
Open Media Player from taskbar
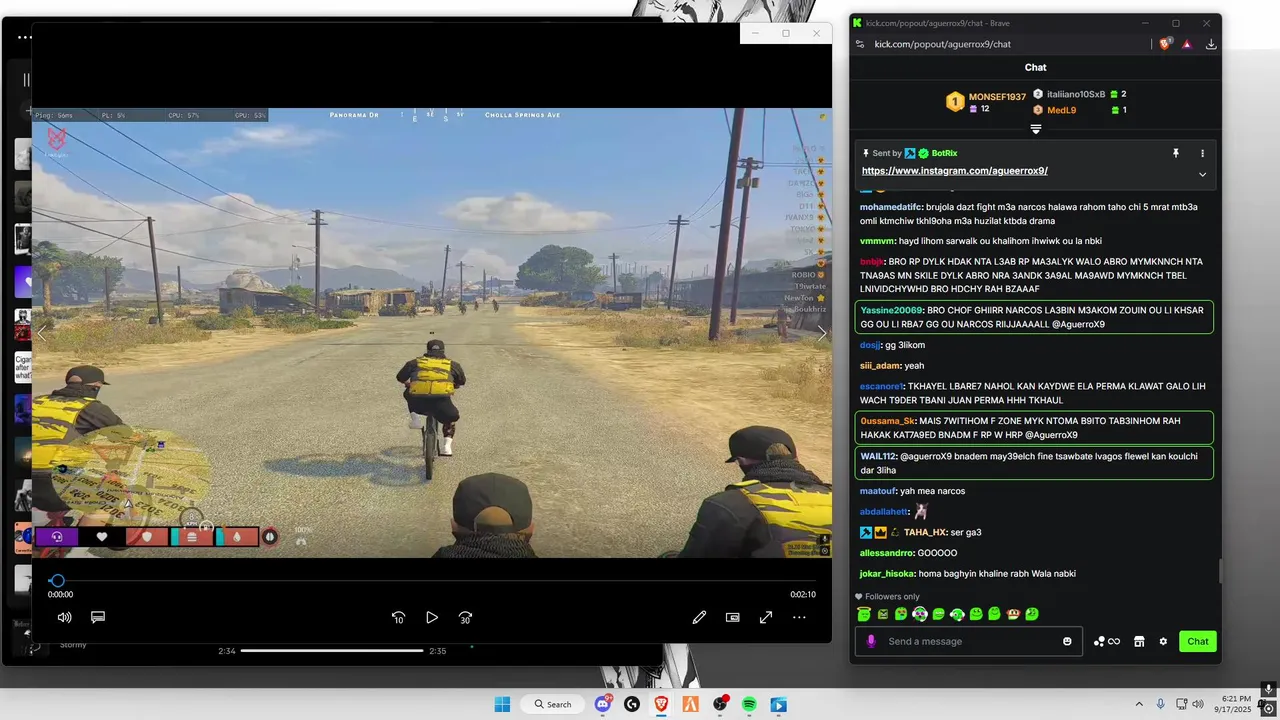point(778,704)
